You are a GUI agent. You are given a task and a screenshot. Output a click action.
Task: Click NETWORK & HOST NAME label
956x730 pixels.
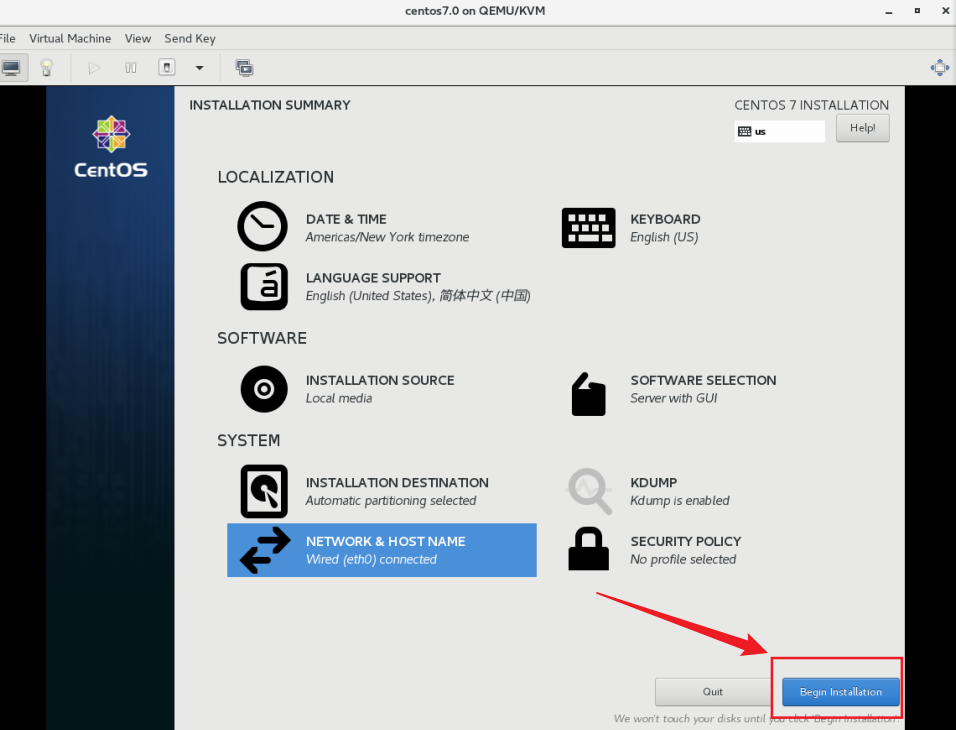(x=385, y=541)
